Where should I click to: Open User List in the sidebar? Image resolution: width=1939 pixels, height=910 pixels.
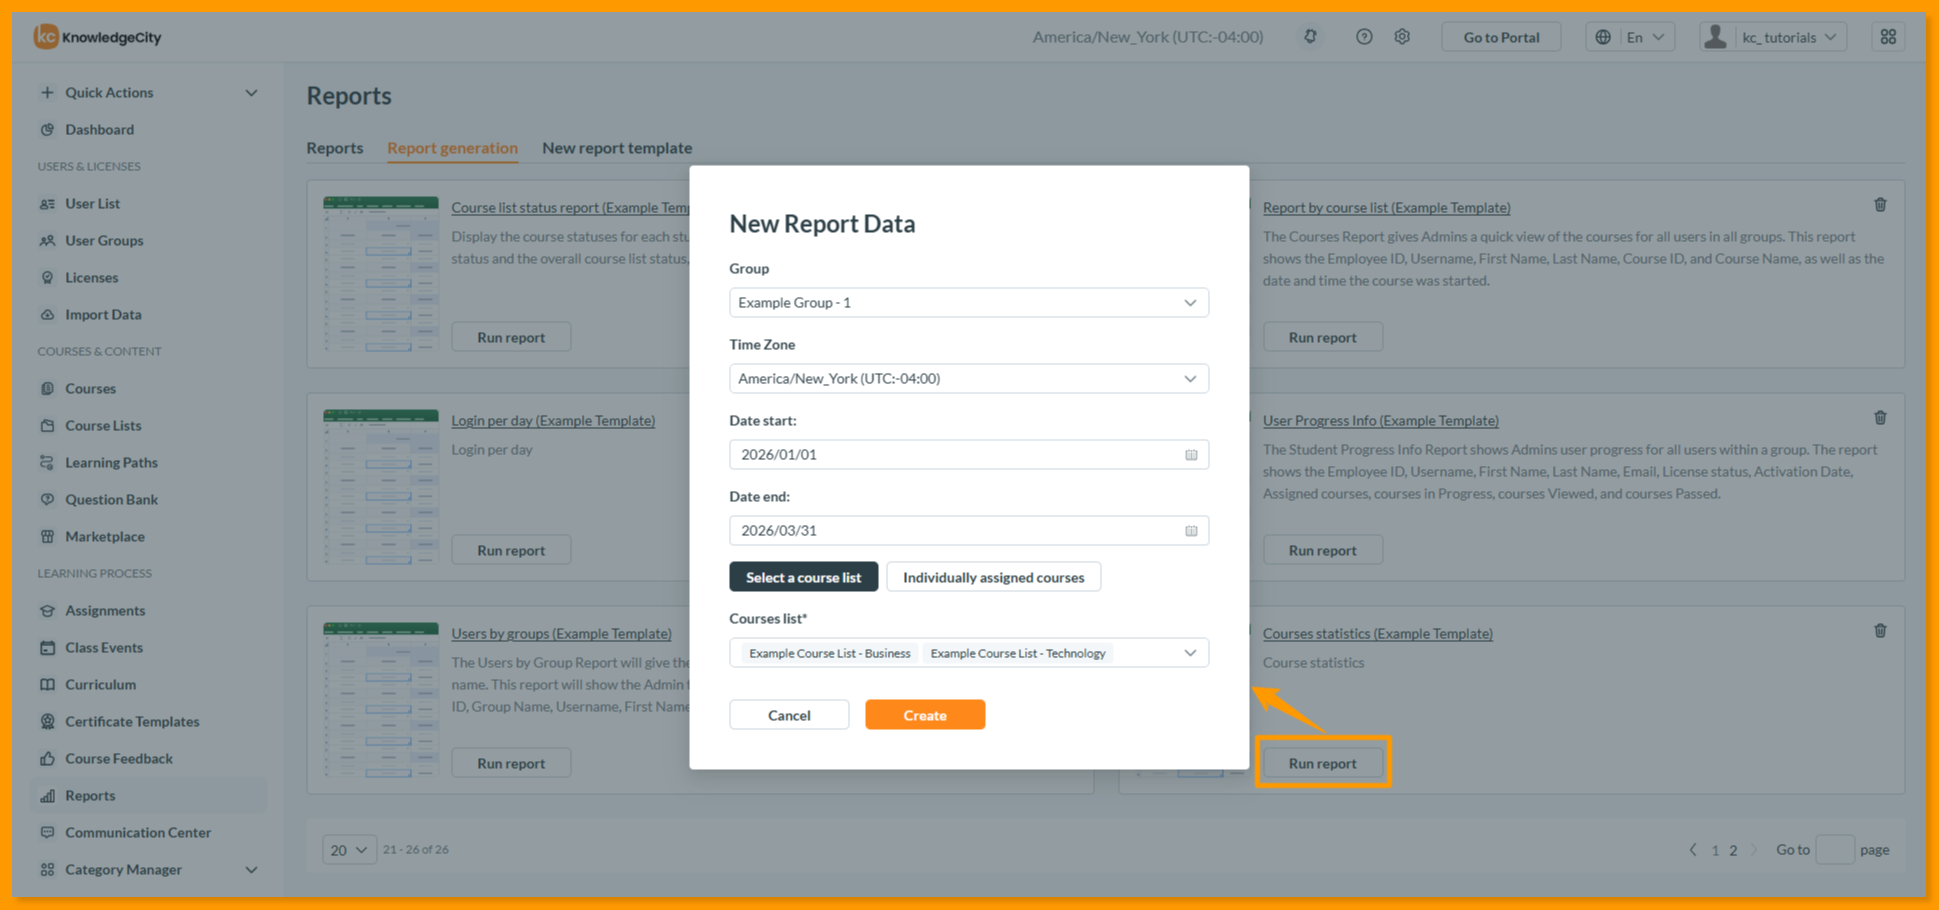click(92, 204)
